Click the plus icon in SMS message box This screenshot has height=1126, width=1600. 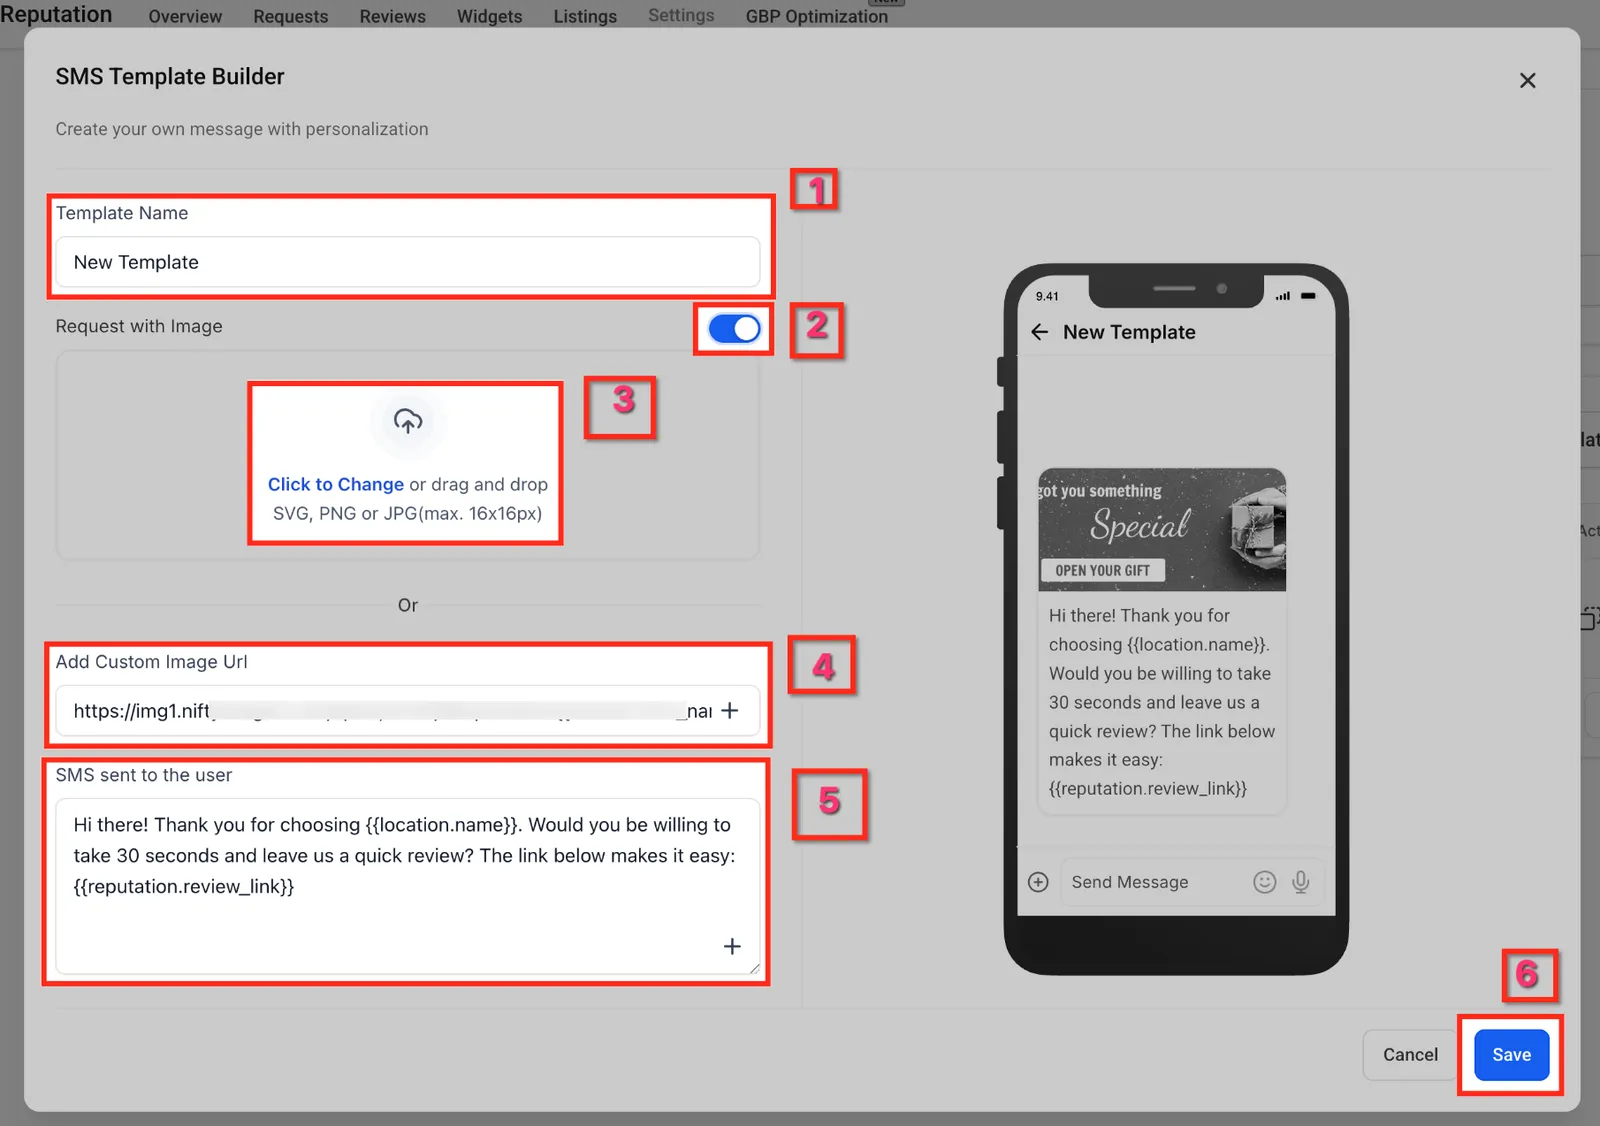click(x=732, y=946)
